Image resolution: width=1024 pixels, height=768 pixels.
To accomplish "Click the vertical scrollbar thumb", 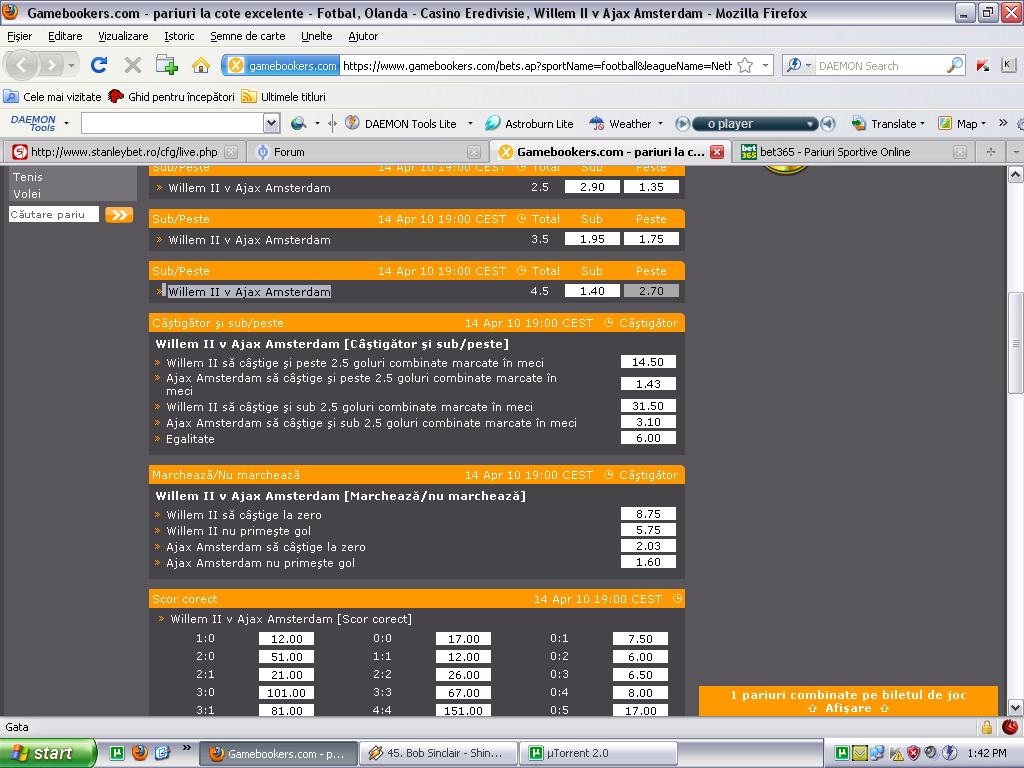I will pyautogui.click(x=1015, y=342).
